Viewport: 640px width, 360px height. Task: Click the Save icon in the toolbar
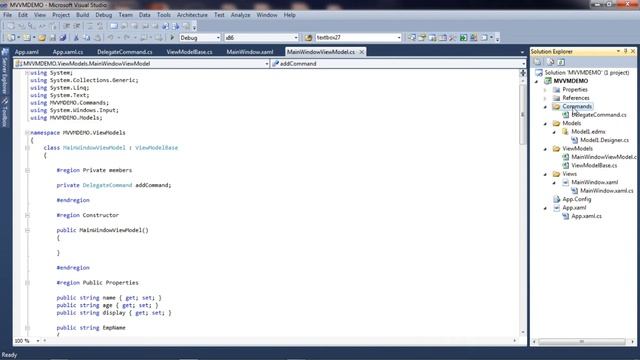53,38
